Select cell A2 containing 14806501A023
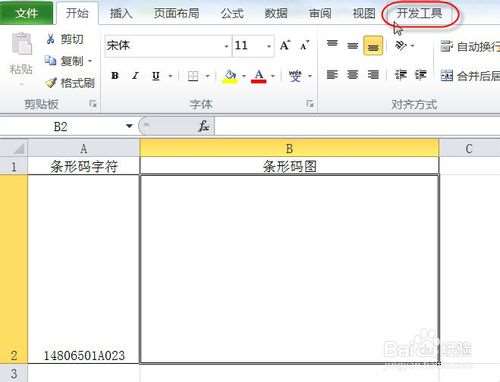The height and width of the screenshot is (382, 500). coord(84,269)
